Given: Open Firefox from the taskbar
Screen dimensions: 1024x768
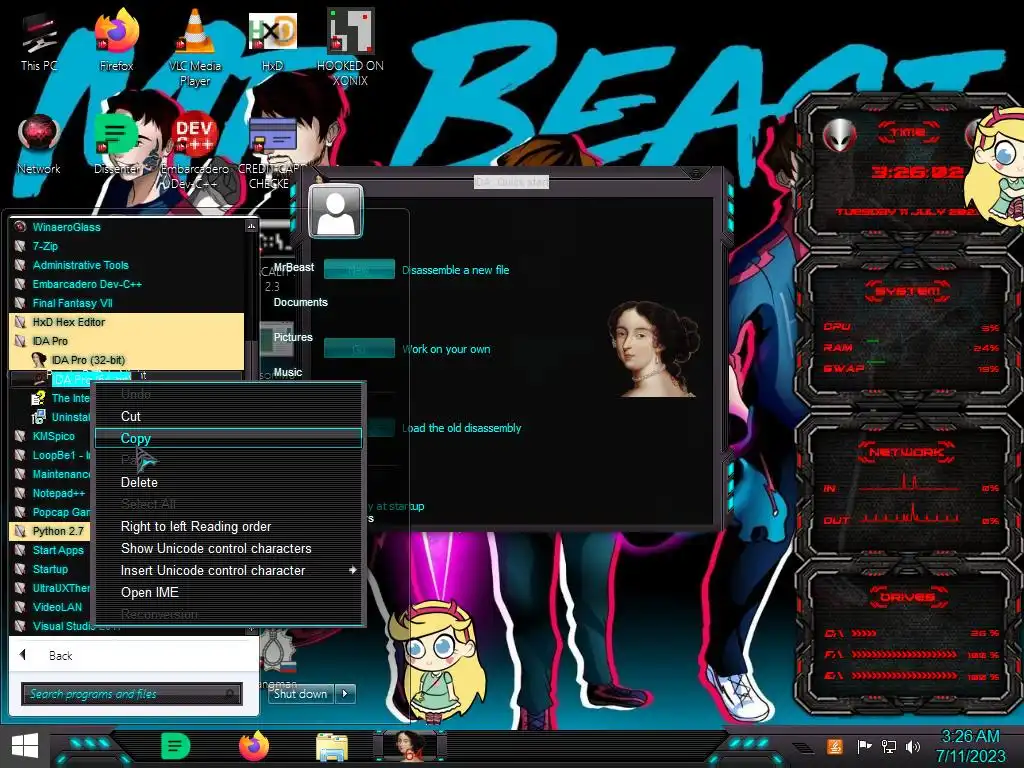Looking at the screenshot, I should coord(253,746).
